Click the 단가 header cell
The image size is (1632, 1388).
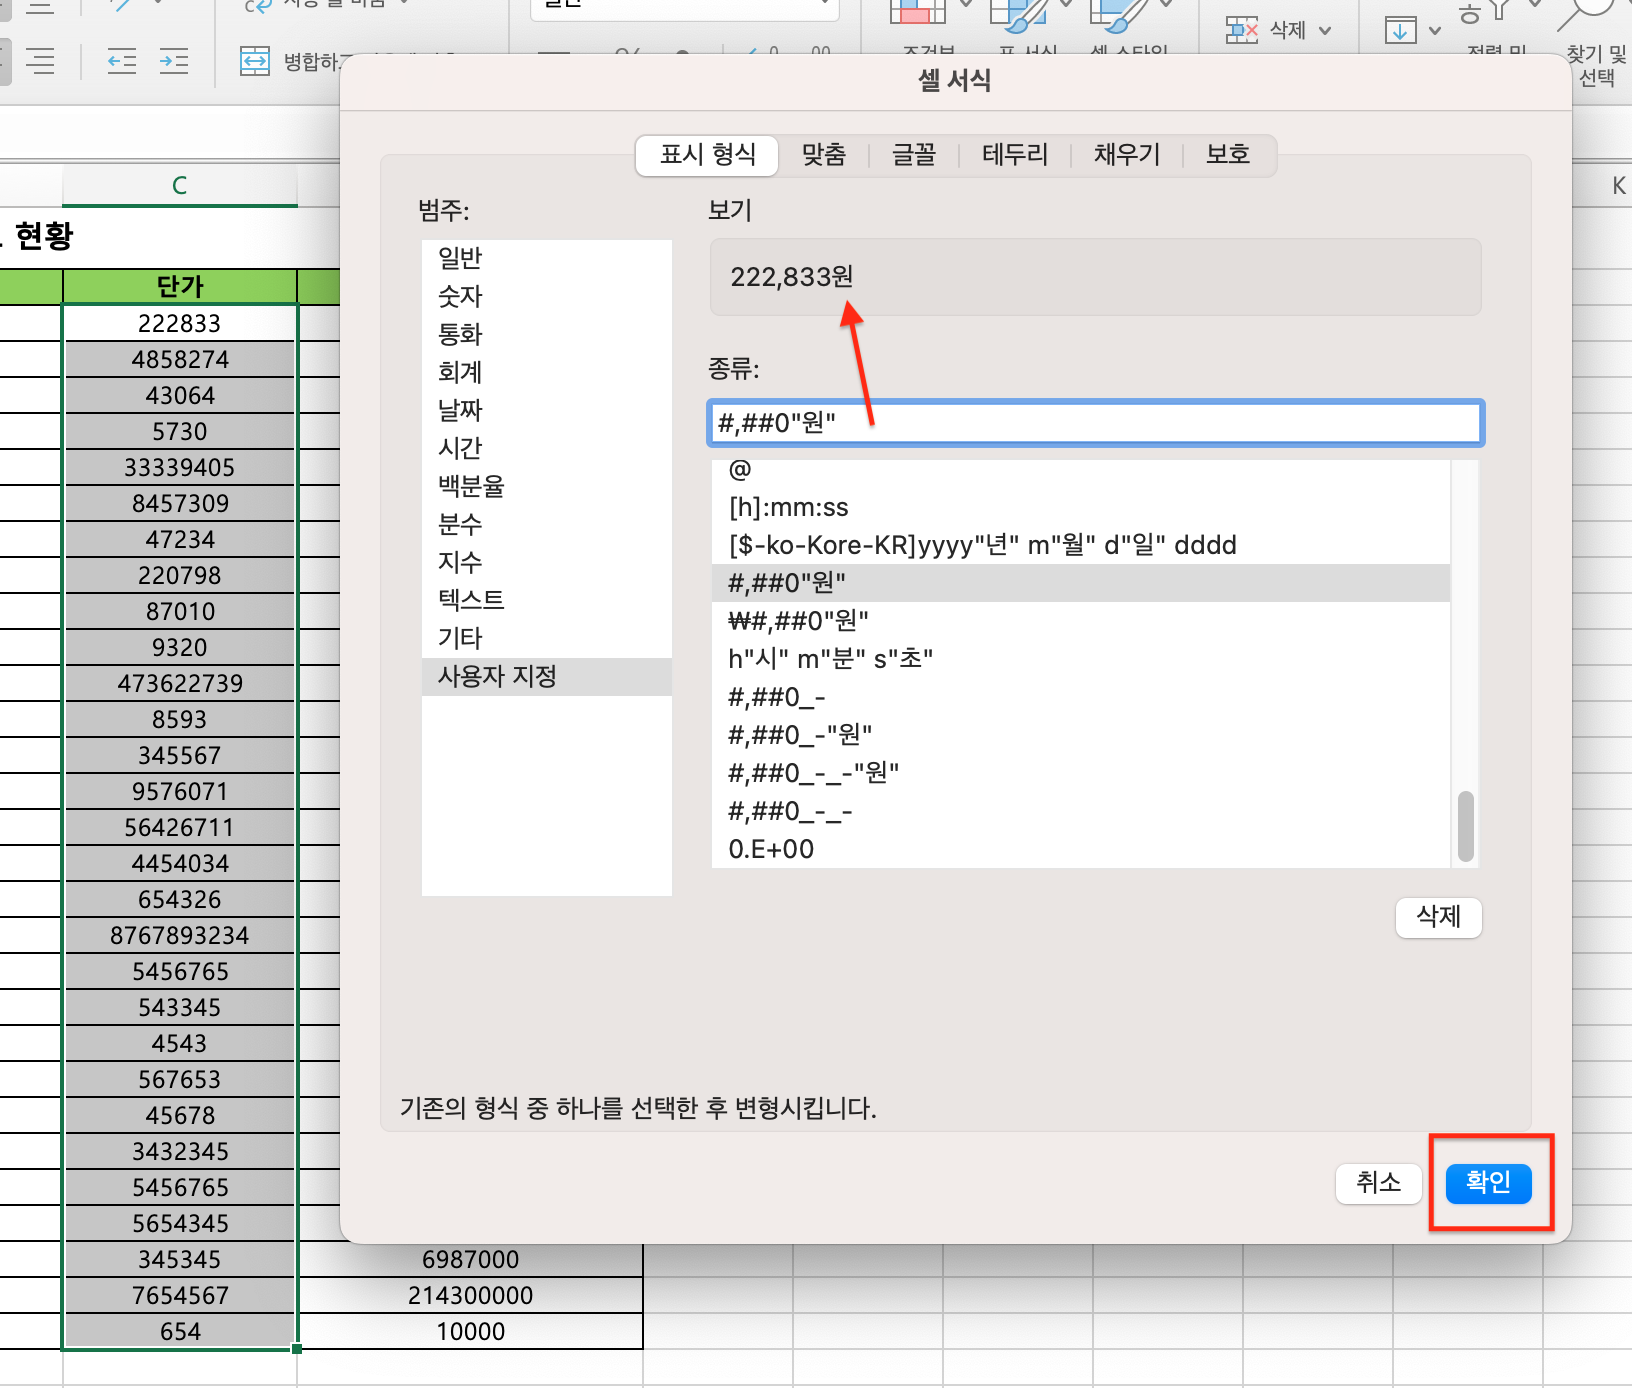pos(180,287)
